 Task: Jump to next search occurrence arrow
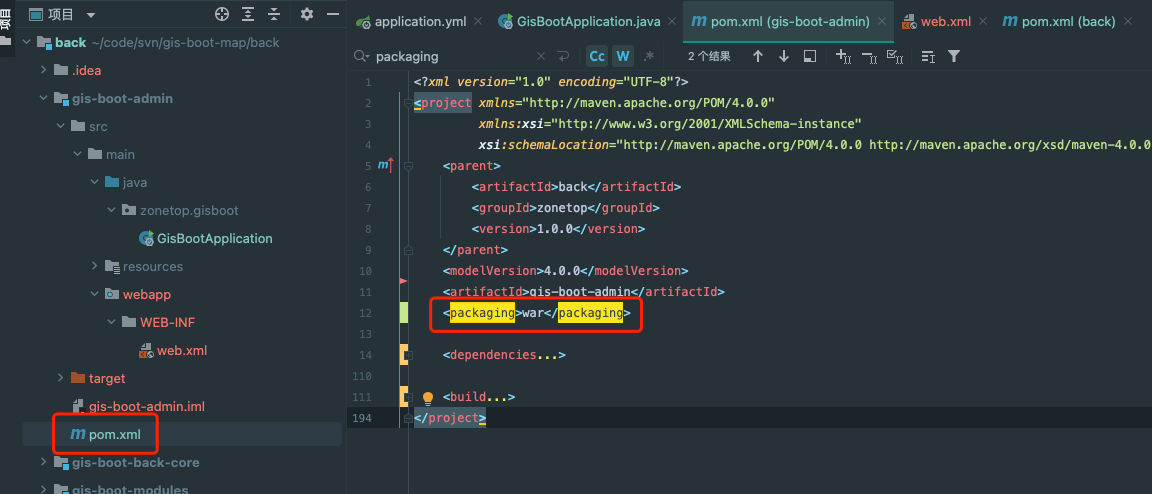pos(783,56)
